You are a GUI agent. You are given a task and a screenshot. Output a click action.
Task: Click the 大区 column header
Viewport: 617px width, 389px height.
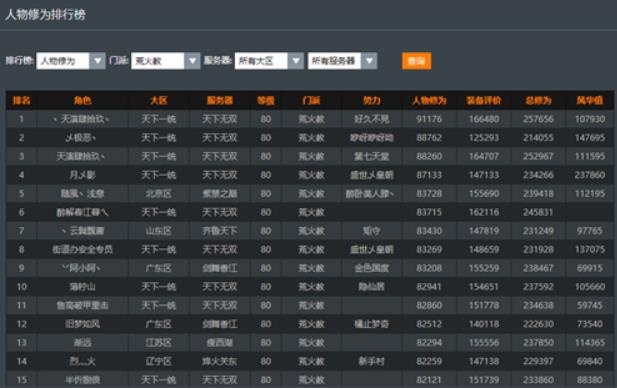tap(159, 101)
